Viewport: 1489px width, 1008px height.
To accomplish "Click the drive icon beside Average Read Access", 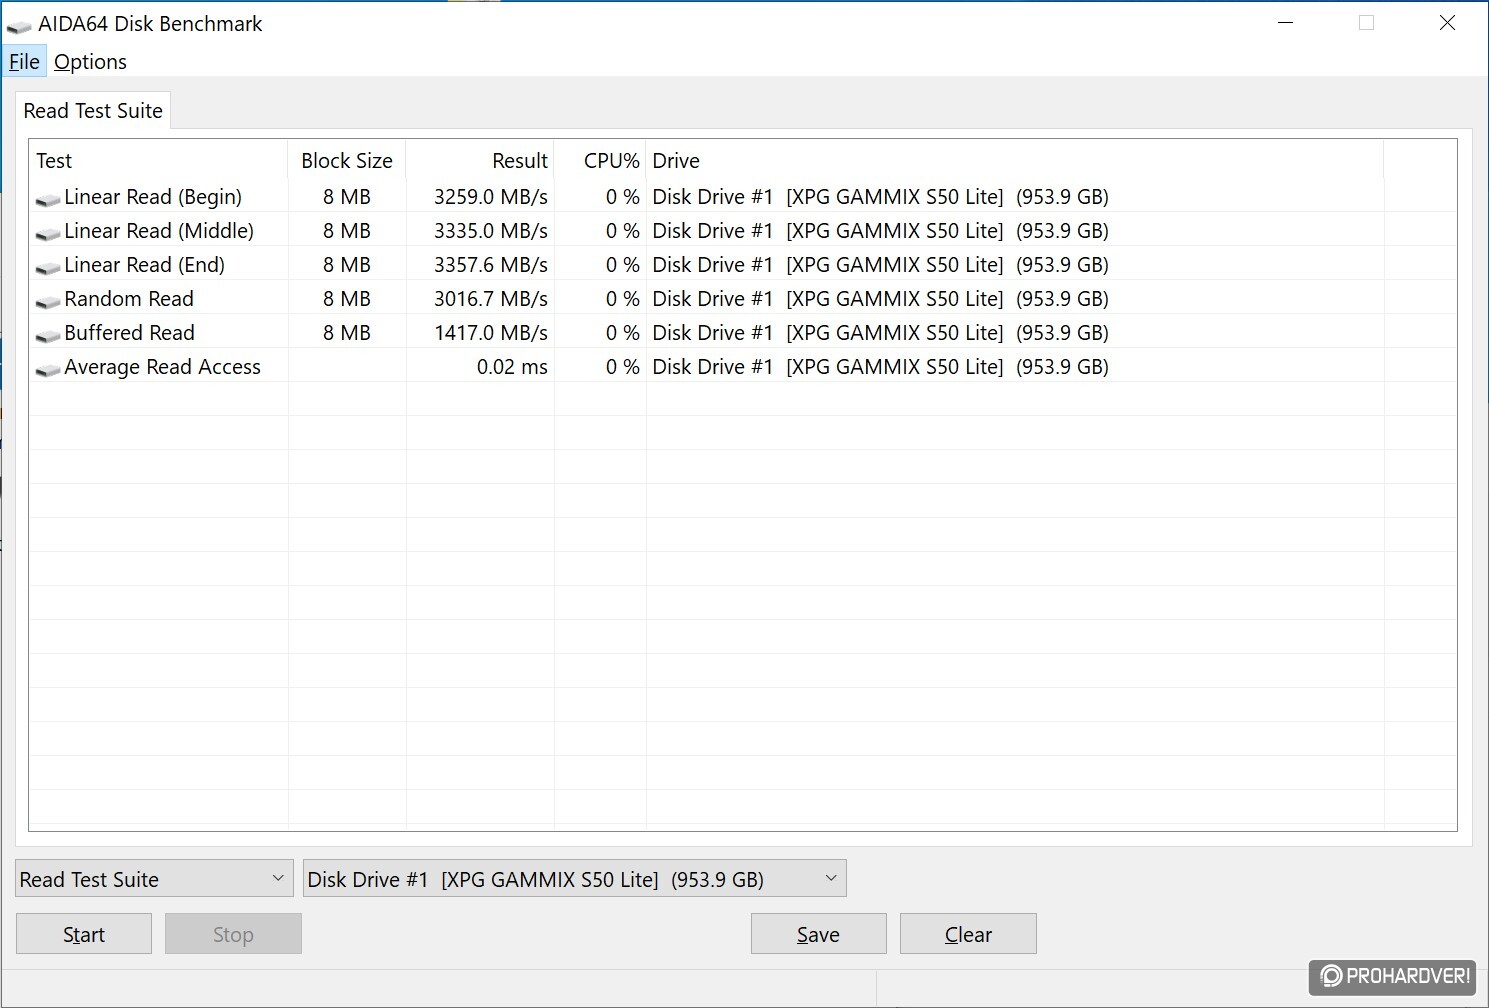I will [48, 370].
